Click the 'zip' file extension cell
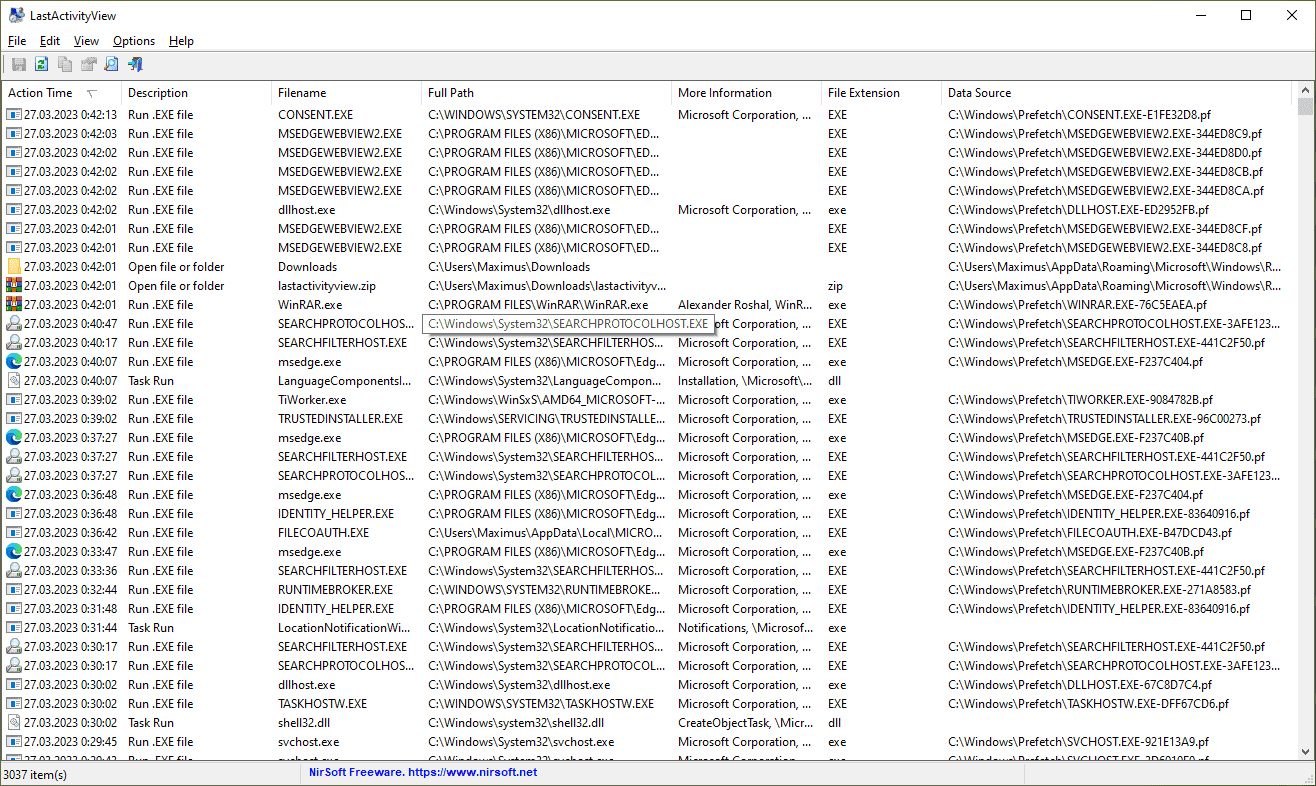Image resolution: width=1316 pixels, height=786 pixels. [x=836, y=286]
